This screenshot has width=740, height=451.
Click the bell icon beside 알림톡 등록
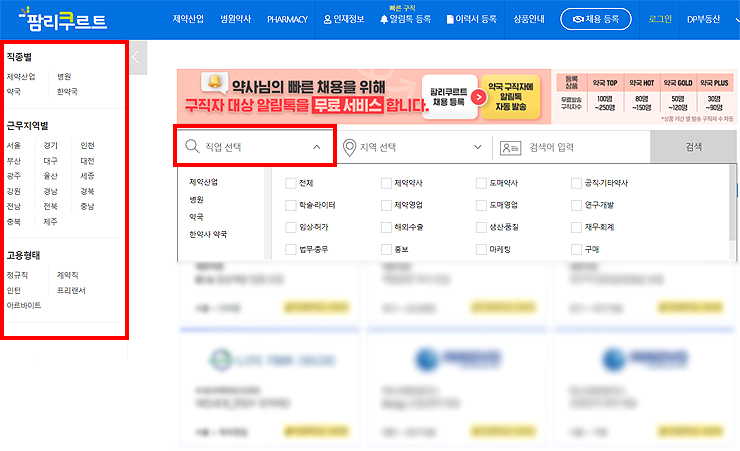point(384,19)
